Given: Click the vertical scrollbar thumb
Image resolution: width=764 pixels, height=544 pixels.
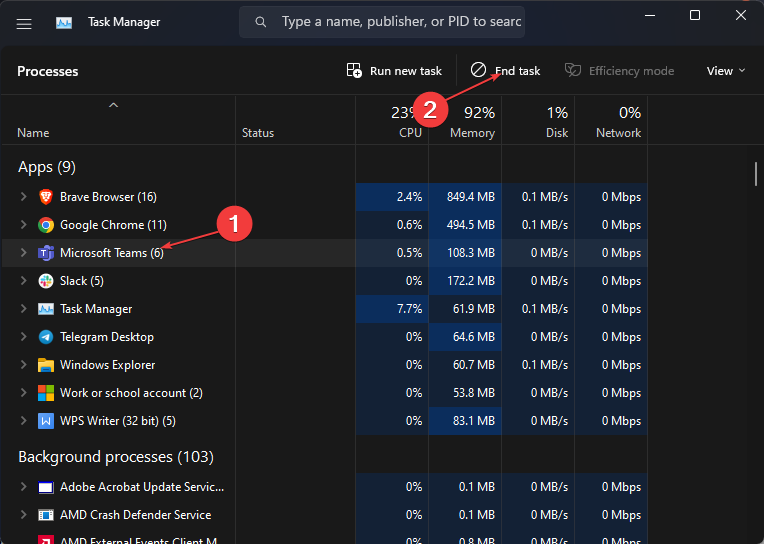Looking at the screenshot, I should tap(756, 174).
